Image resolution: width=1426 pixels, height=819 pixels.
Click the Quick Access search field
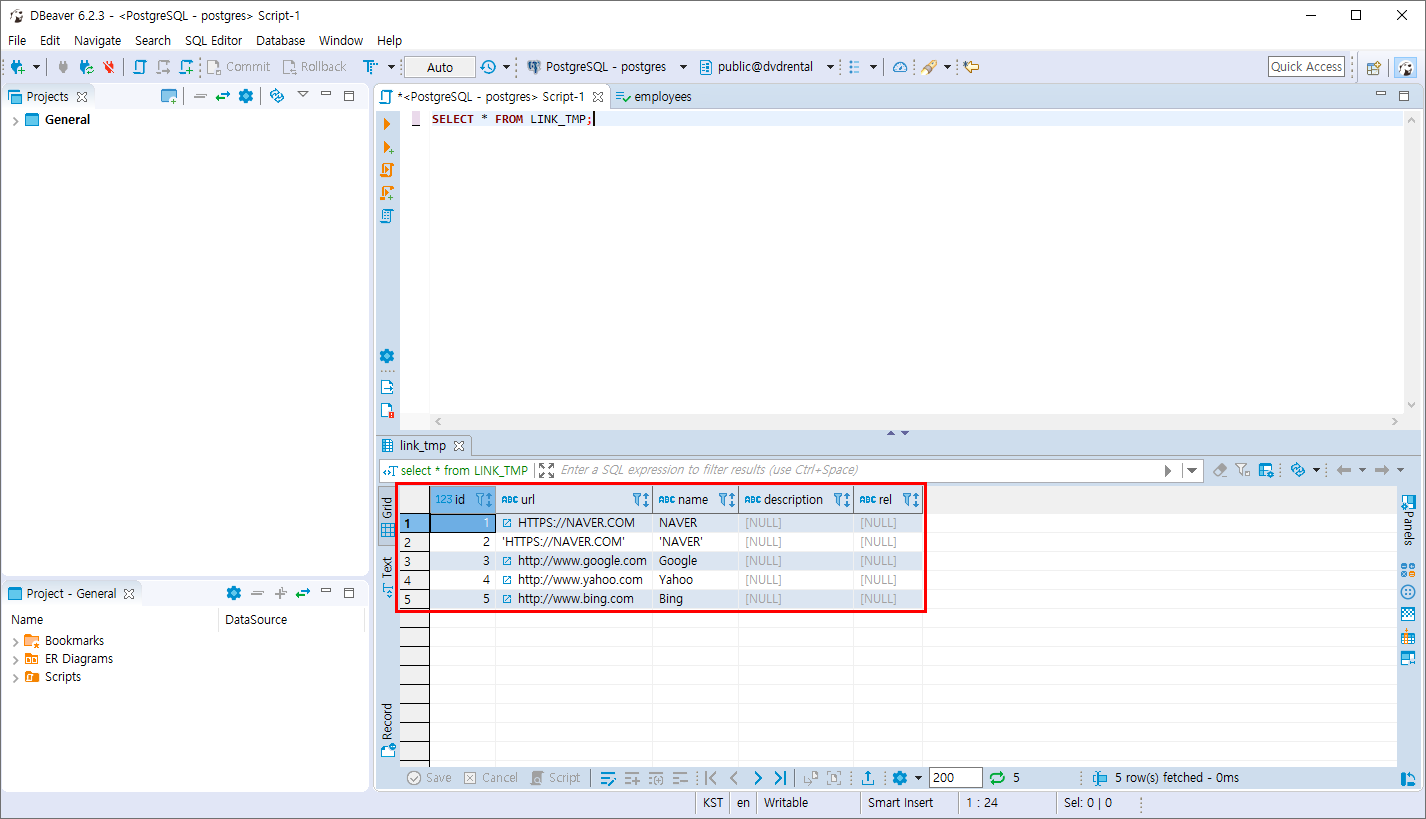(x=1306, y=67)
